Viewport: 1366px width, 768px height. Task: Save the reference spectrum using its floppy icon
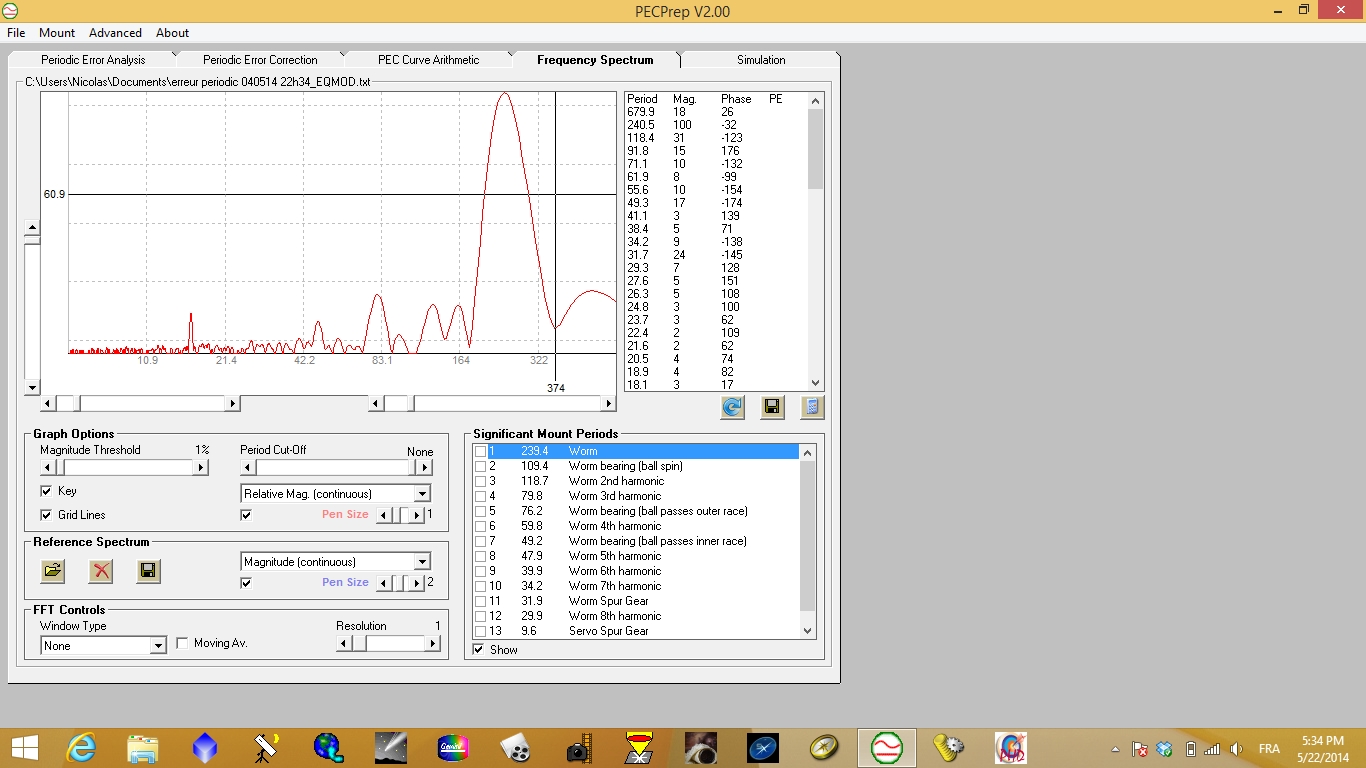click(x=149, y=571)
